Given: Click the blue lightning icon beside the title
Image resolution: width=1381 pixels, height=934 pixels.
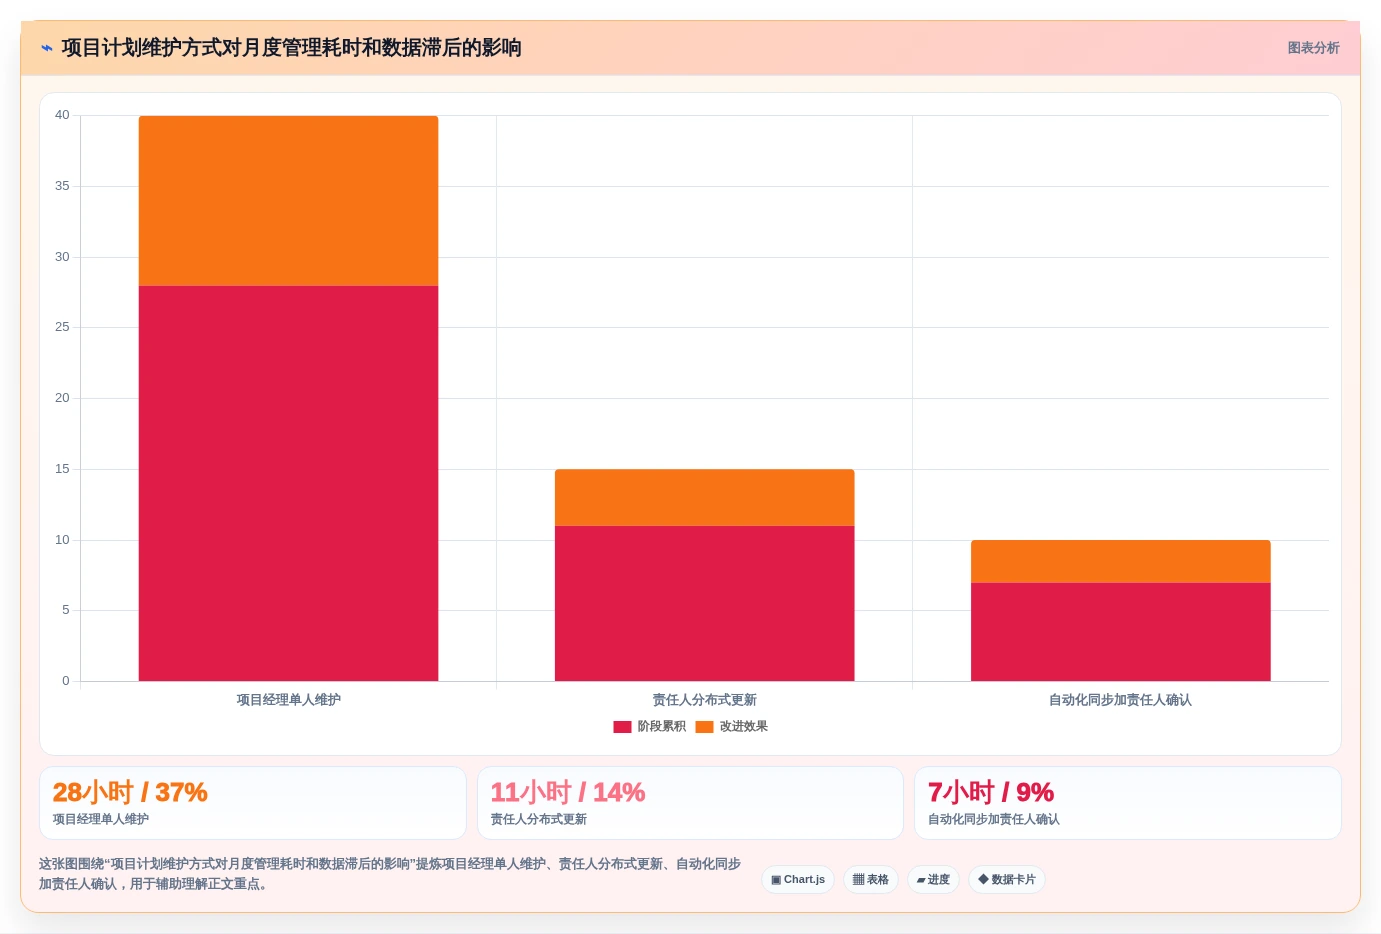Looking at the screenshot, I should click(47, 48).
